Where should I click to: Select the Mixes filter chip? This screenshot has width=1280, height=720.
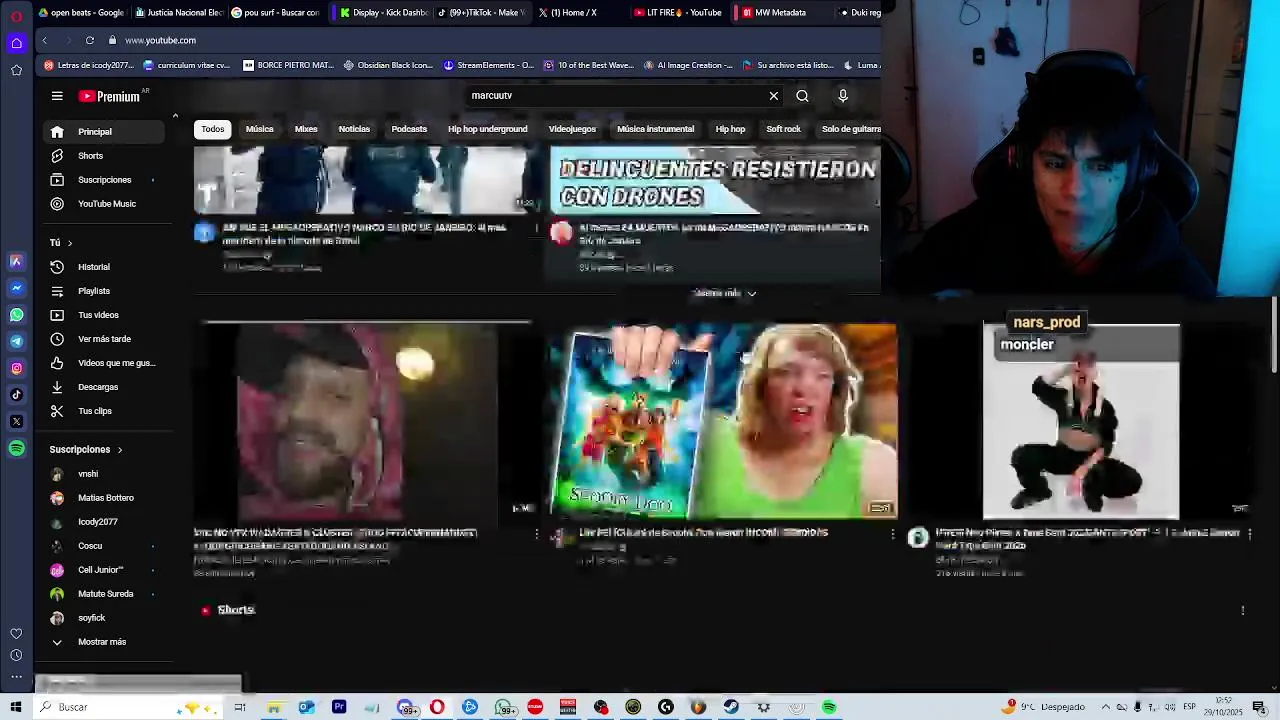(x=306, y=129)
